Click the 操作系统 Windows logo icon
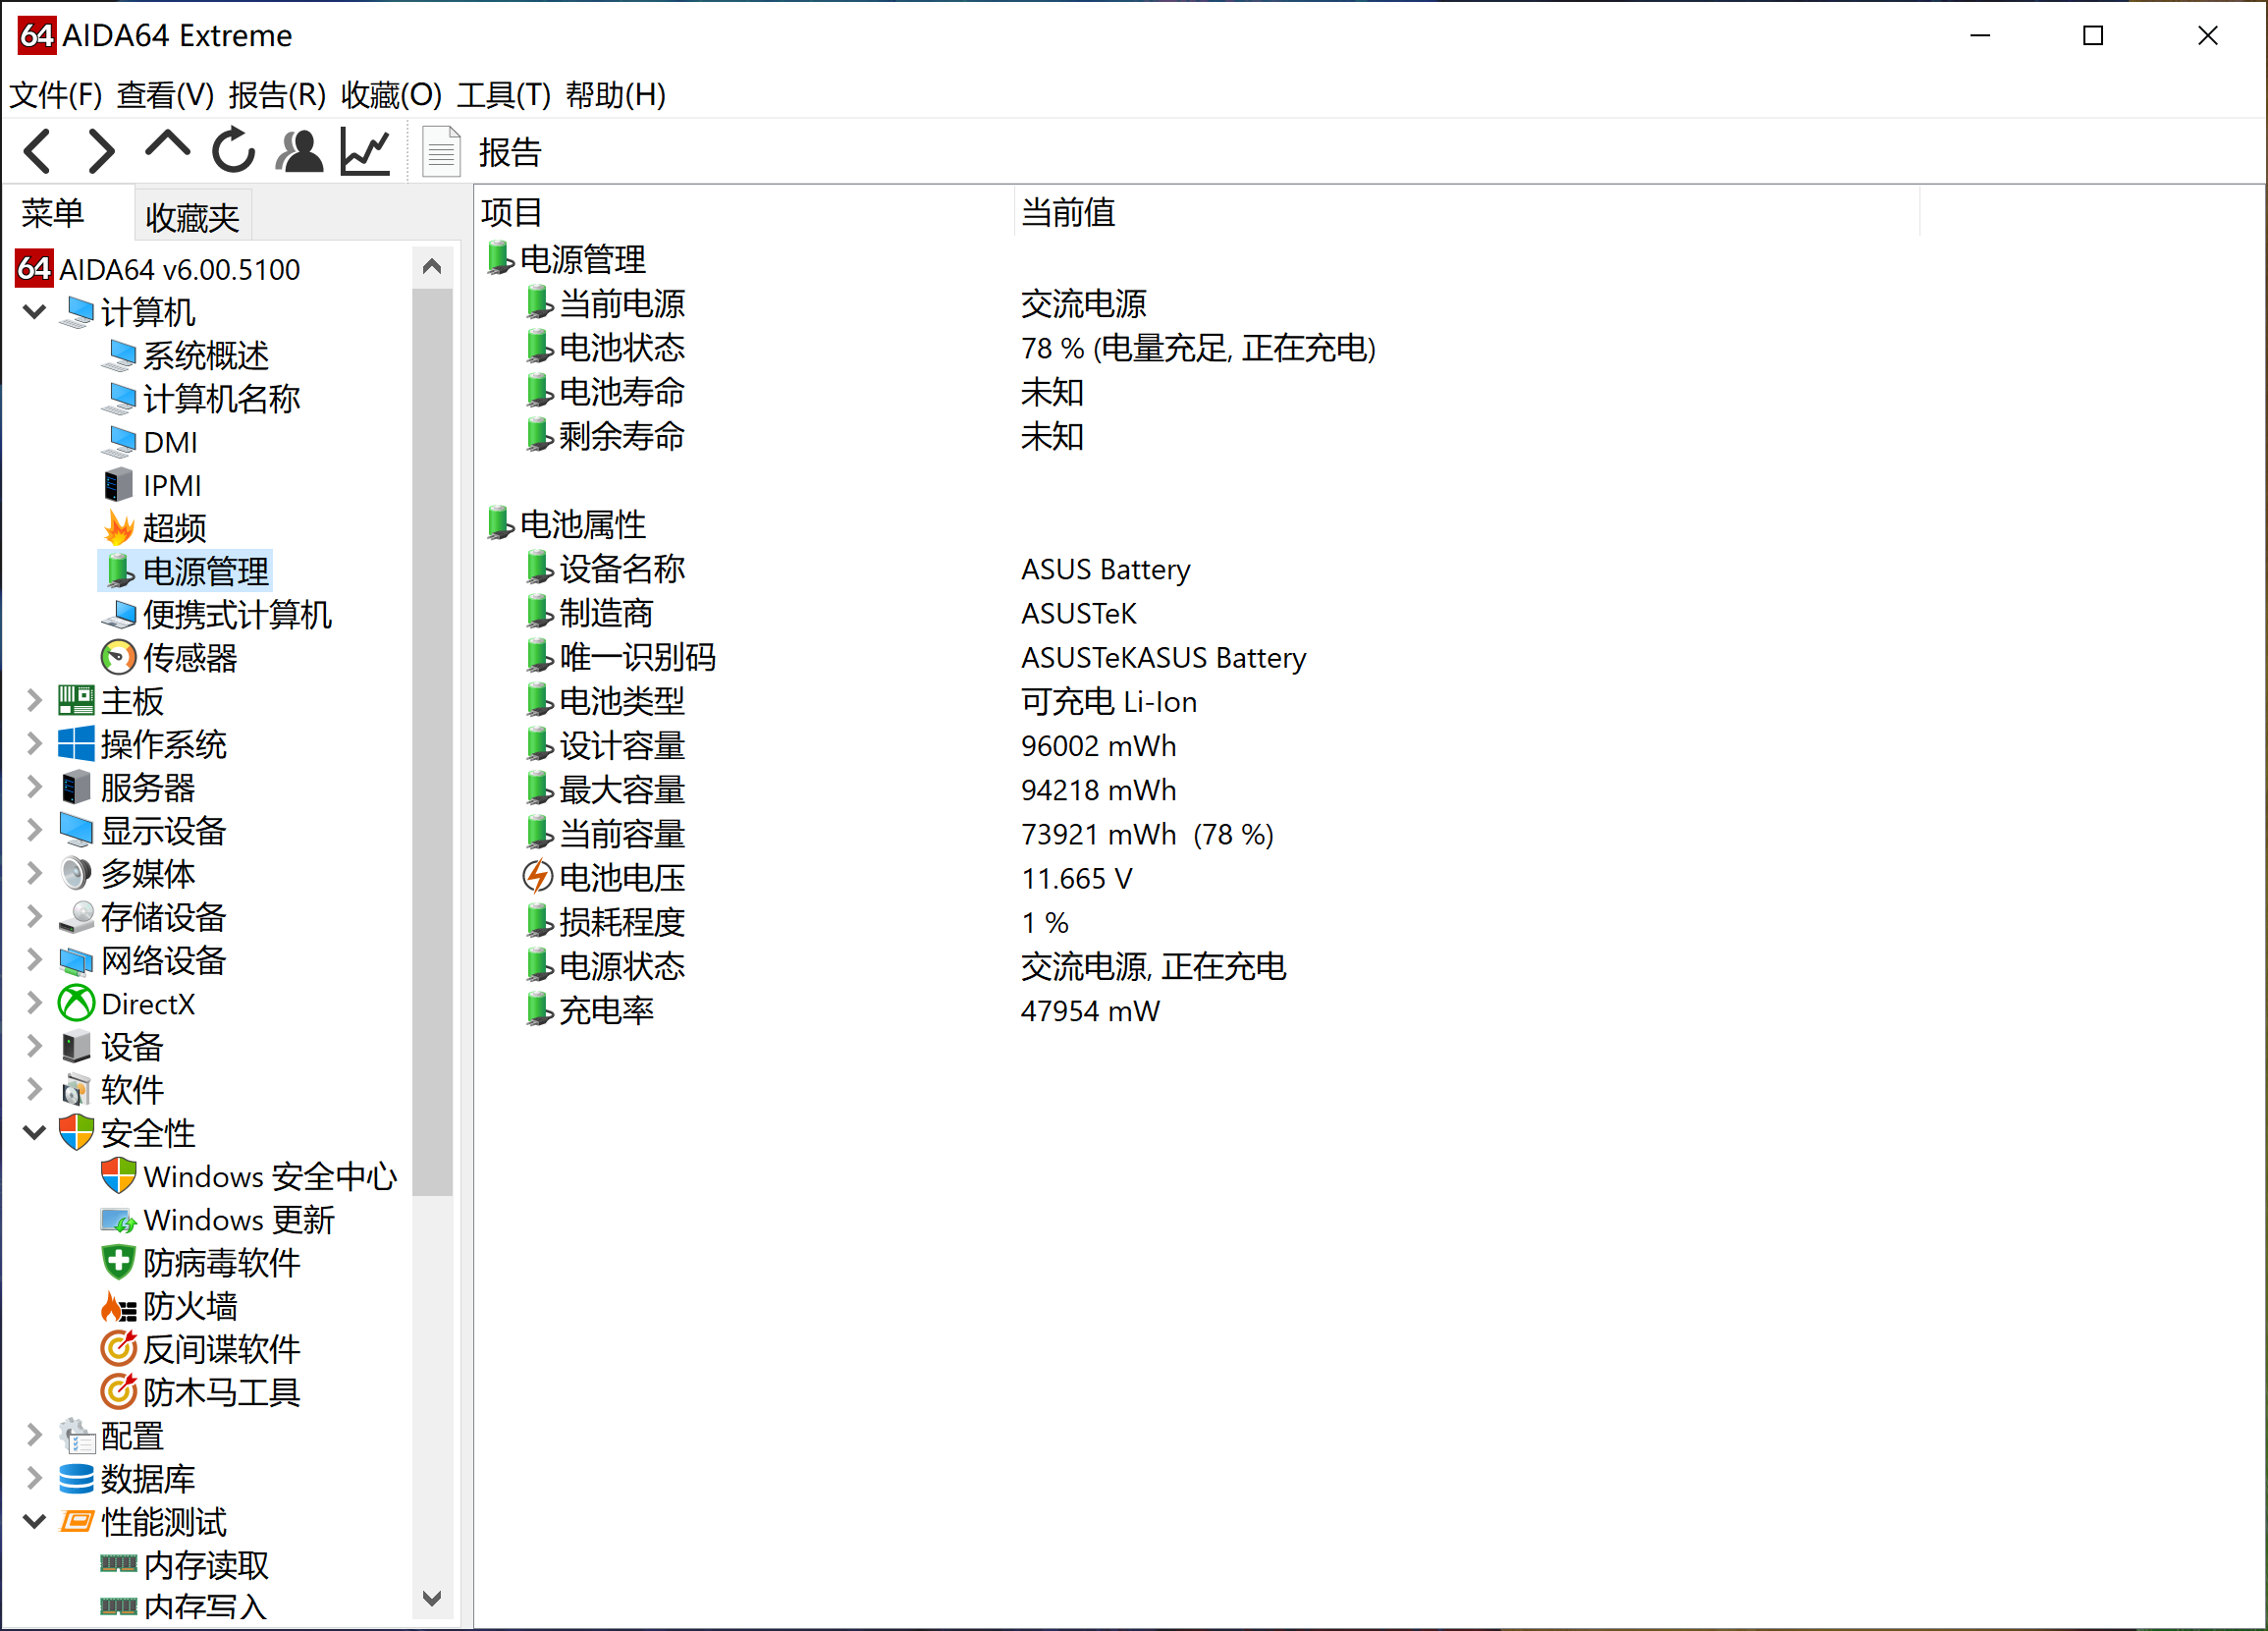This screenshot has height=1631, width=2268. [76, 744]
